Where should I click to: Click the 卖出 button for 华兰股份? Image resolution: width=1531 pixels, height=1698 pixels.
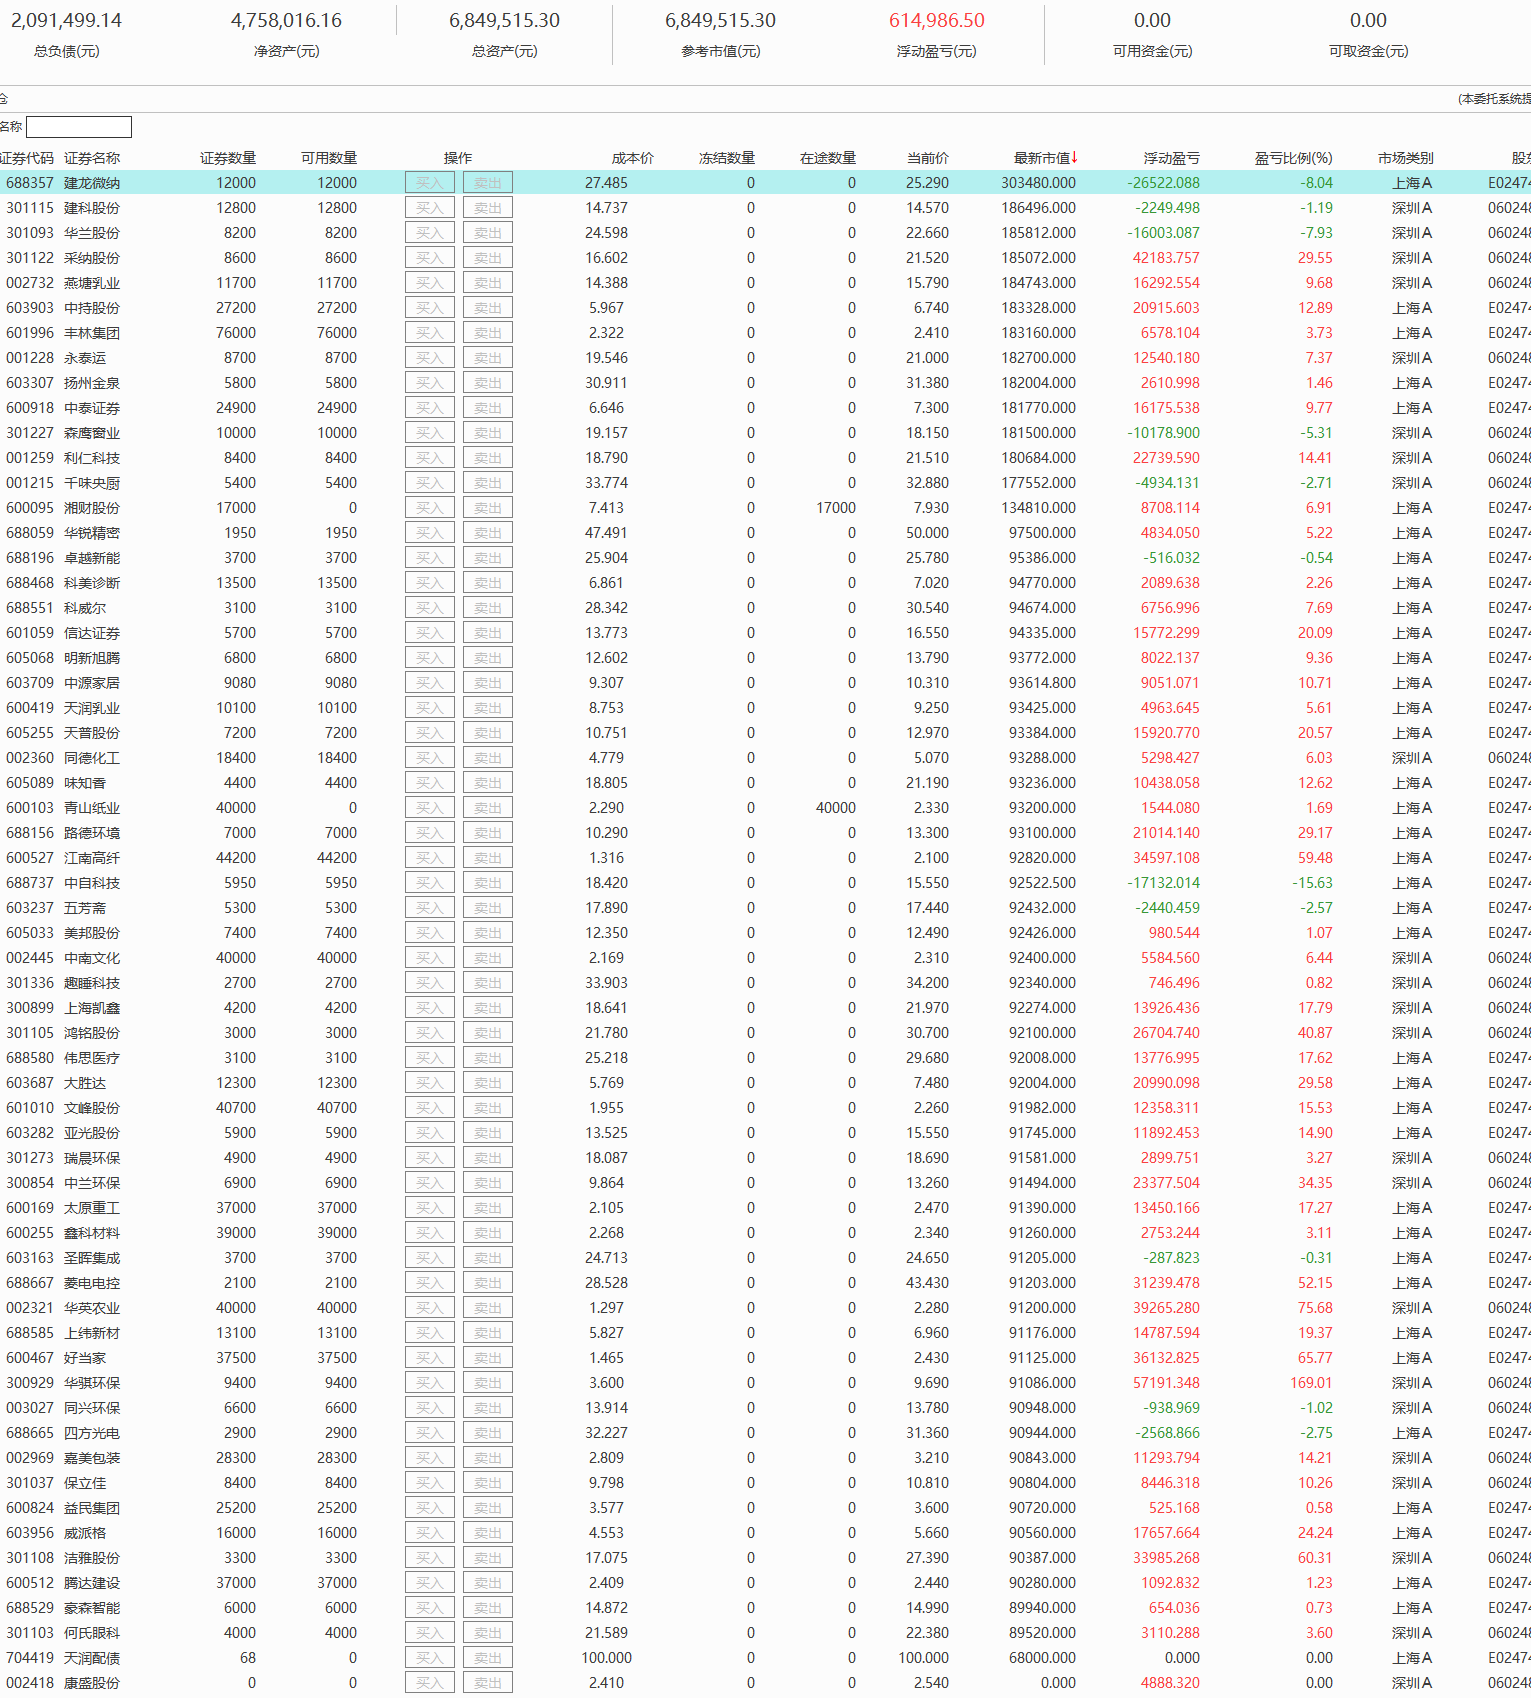(x=488, y=233)
